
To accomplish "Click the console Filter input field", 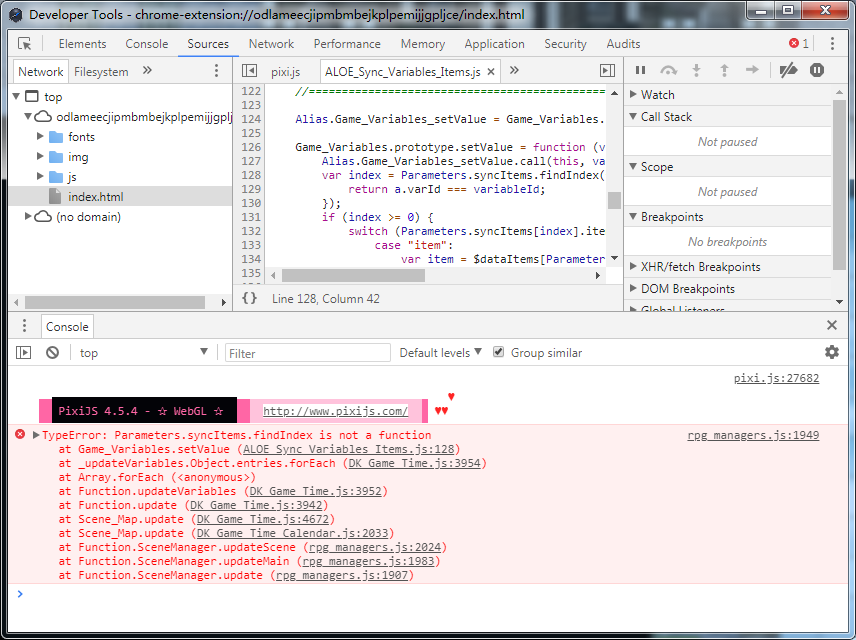I will (308, 353).
